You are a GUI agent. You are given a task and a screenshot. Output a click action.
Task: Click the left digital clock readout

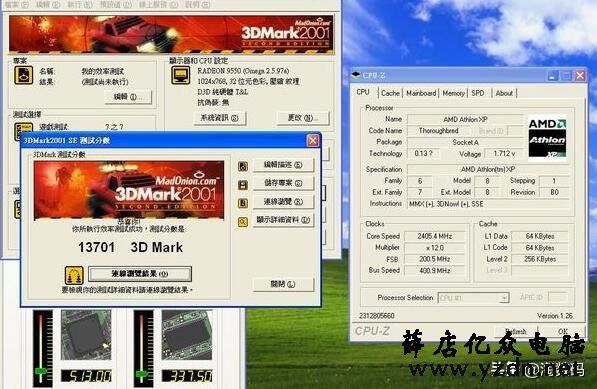(86, 376)
